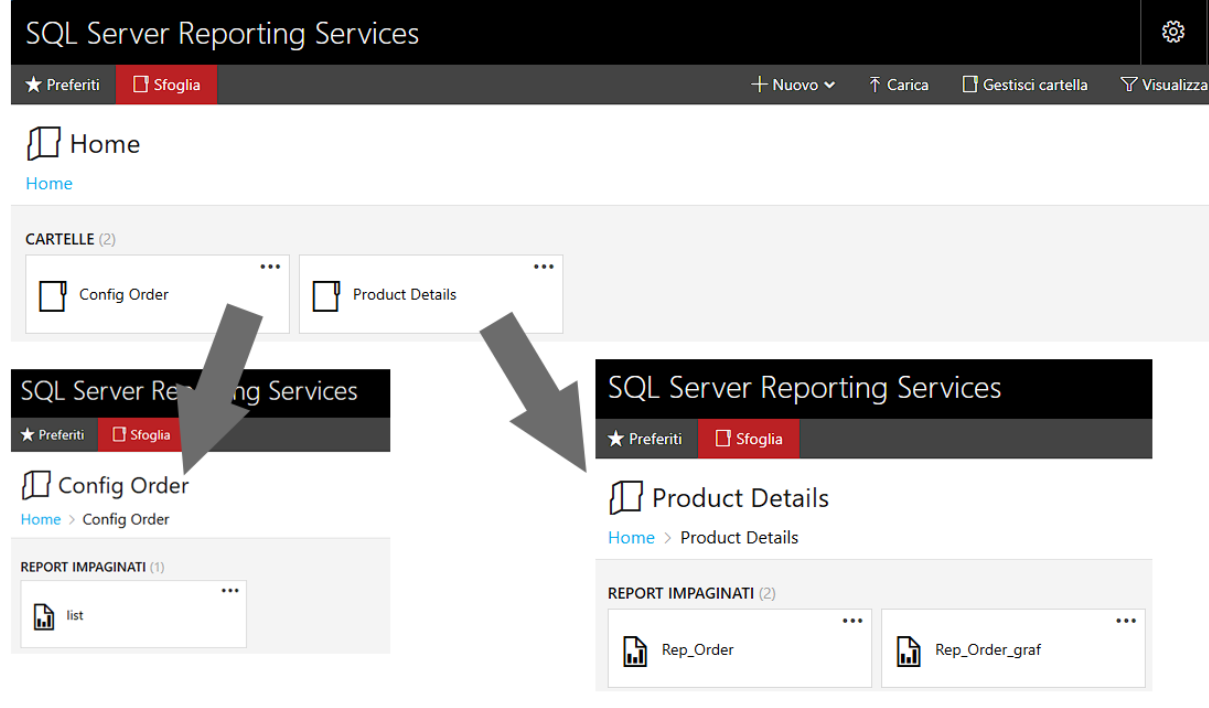This screenshot has width=1209, height=708.
Task: Open the Rep_Order_graf report tile
Action: (1013, 648)
